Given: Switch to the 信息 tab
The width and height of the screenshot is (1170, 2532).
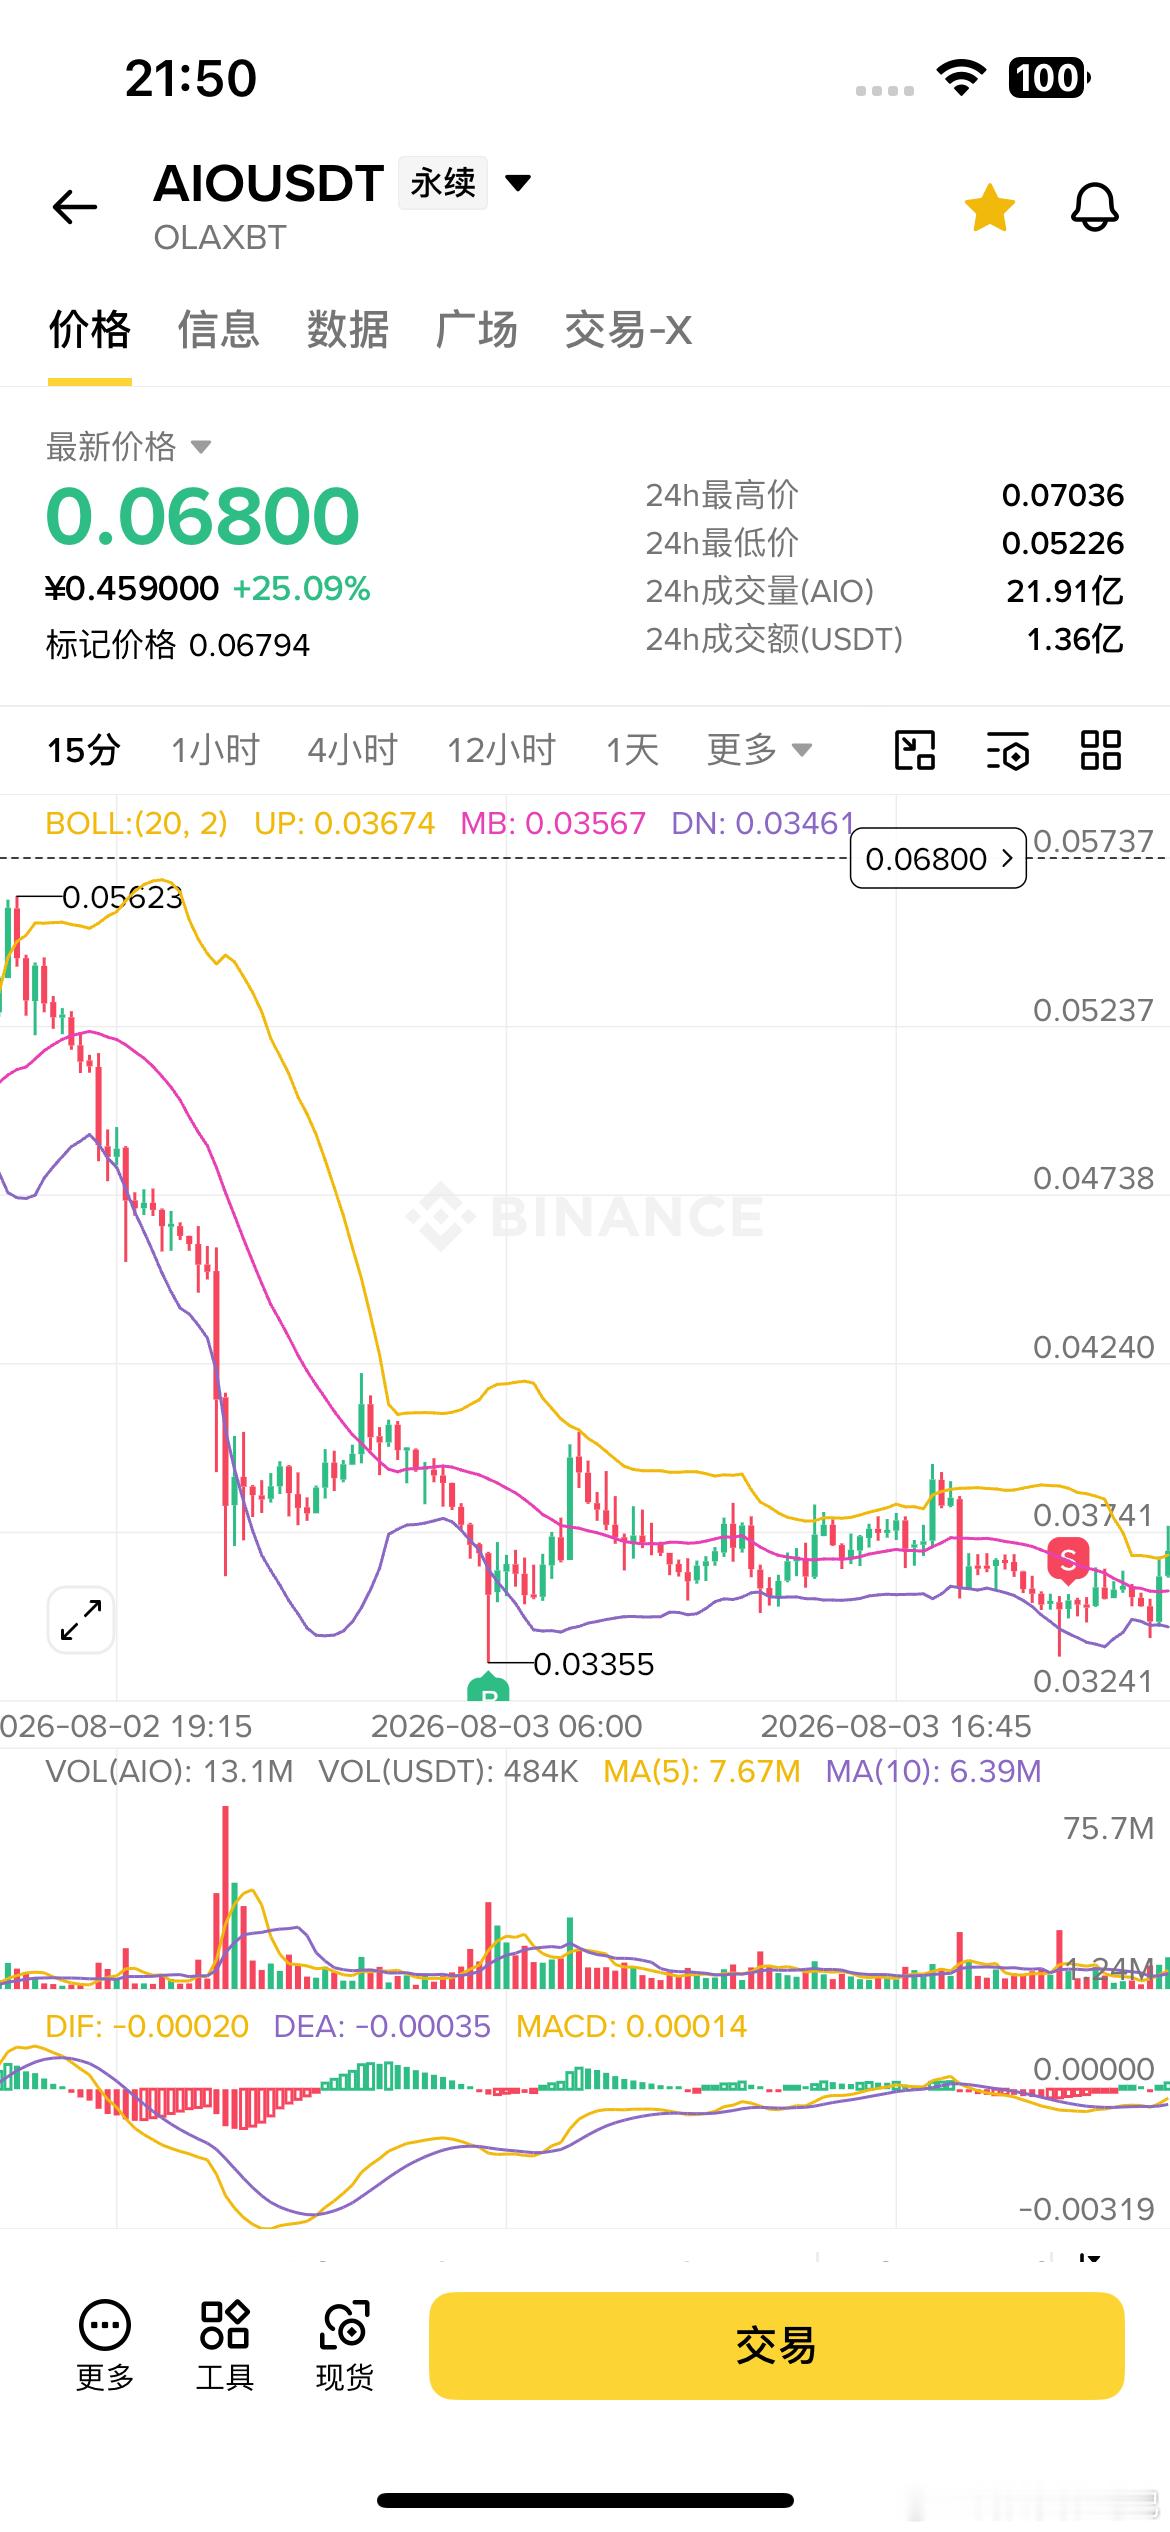Looking at the screenshot, I should tap(219, 329).
